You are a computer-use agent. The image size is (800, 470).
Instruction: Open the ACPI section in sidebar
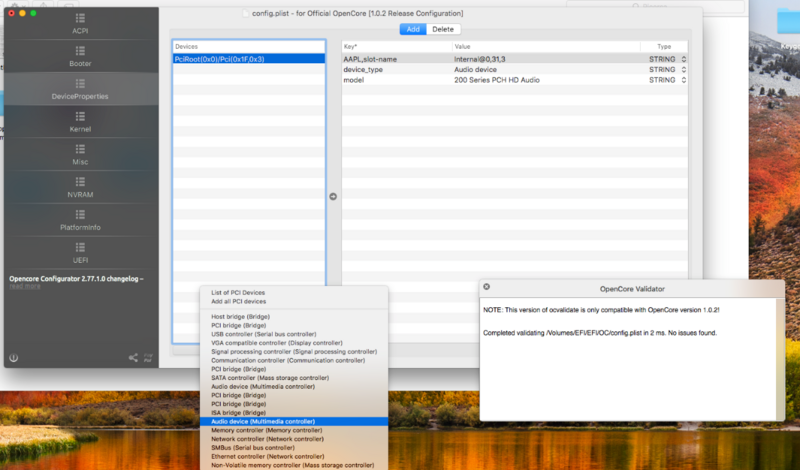coord(80,23)
